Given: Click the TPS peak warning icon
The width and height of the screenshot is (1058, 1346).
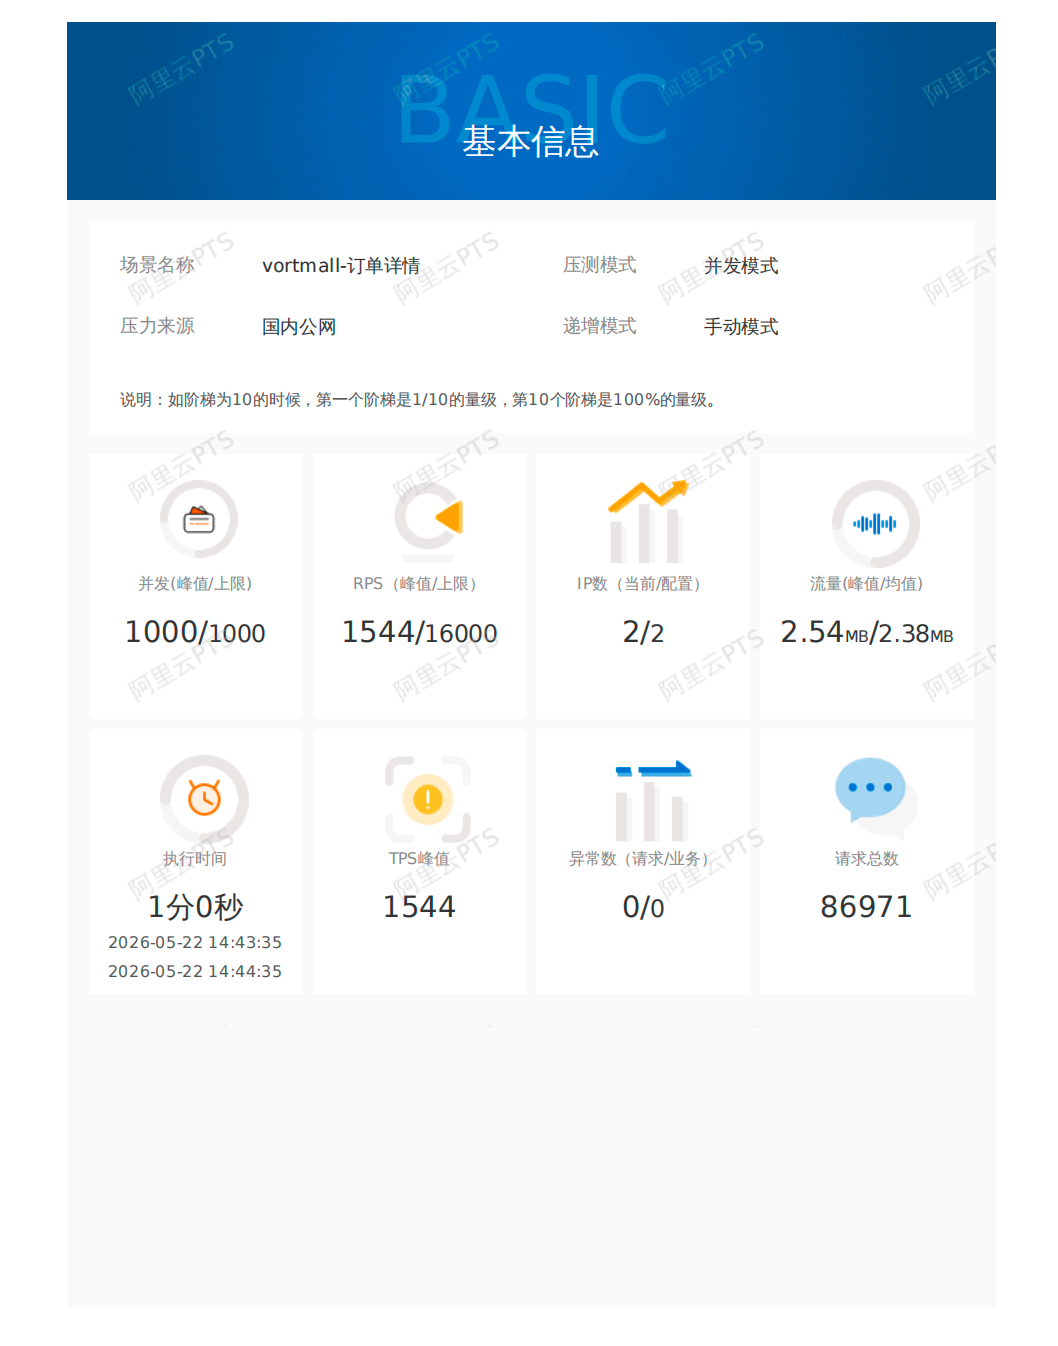Looking at the screenshot, I should pyautogui.click(x=428, y=799).
